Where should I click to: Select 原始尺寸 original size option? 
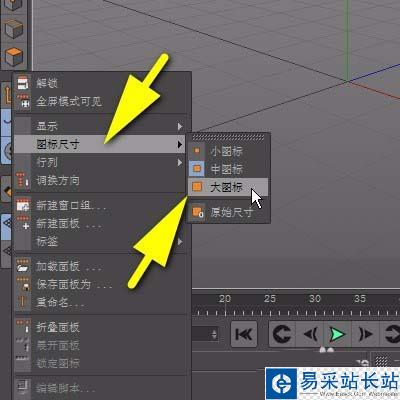coord(228,212)
